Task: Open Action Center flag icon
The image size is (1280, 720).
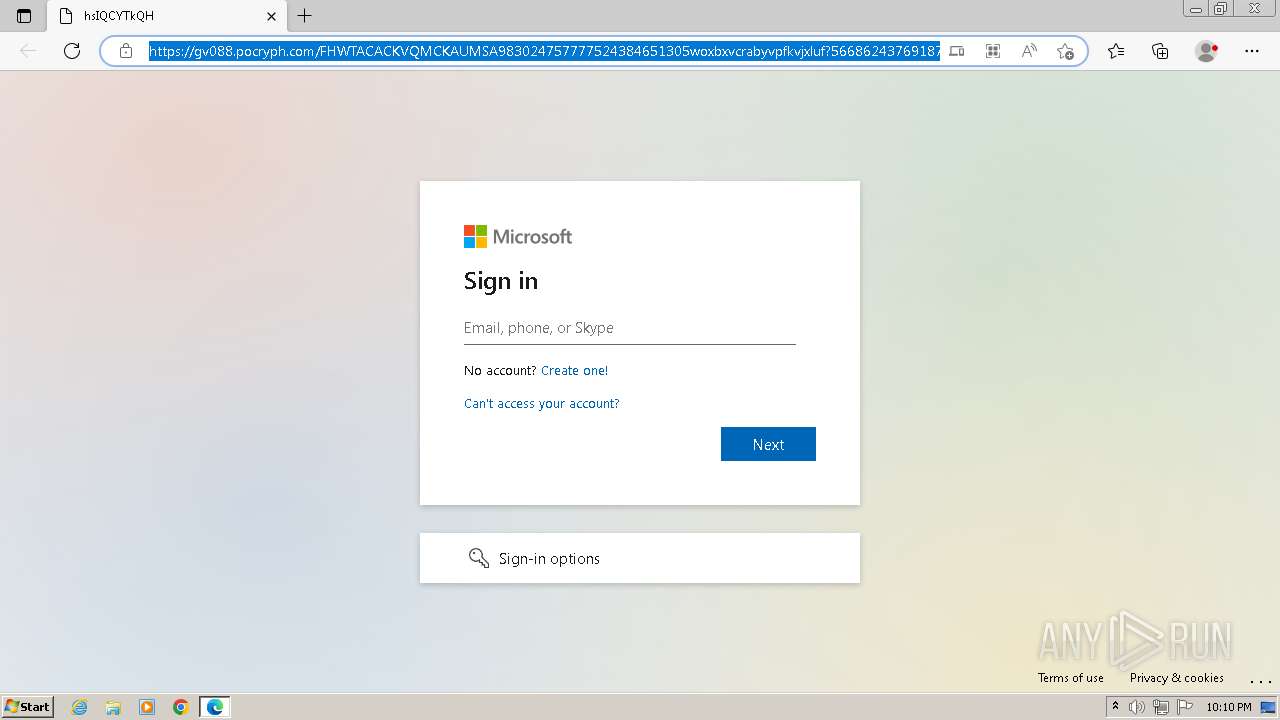Action: 1184,707
